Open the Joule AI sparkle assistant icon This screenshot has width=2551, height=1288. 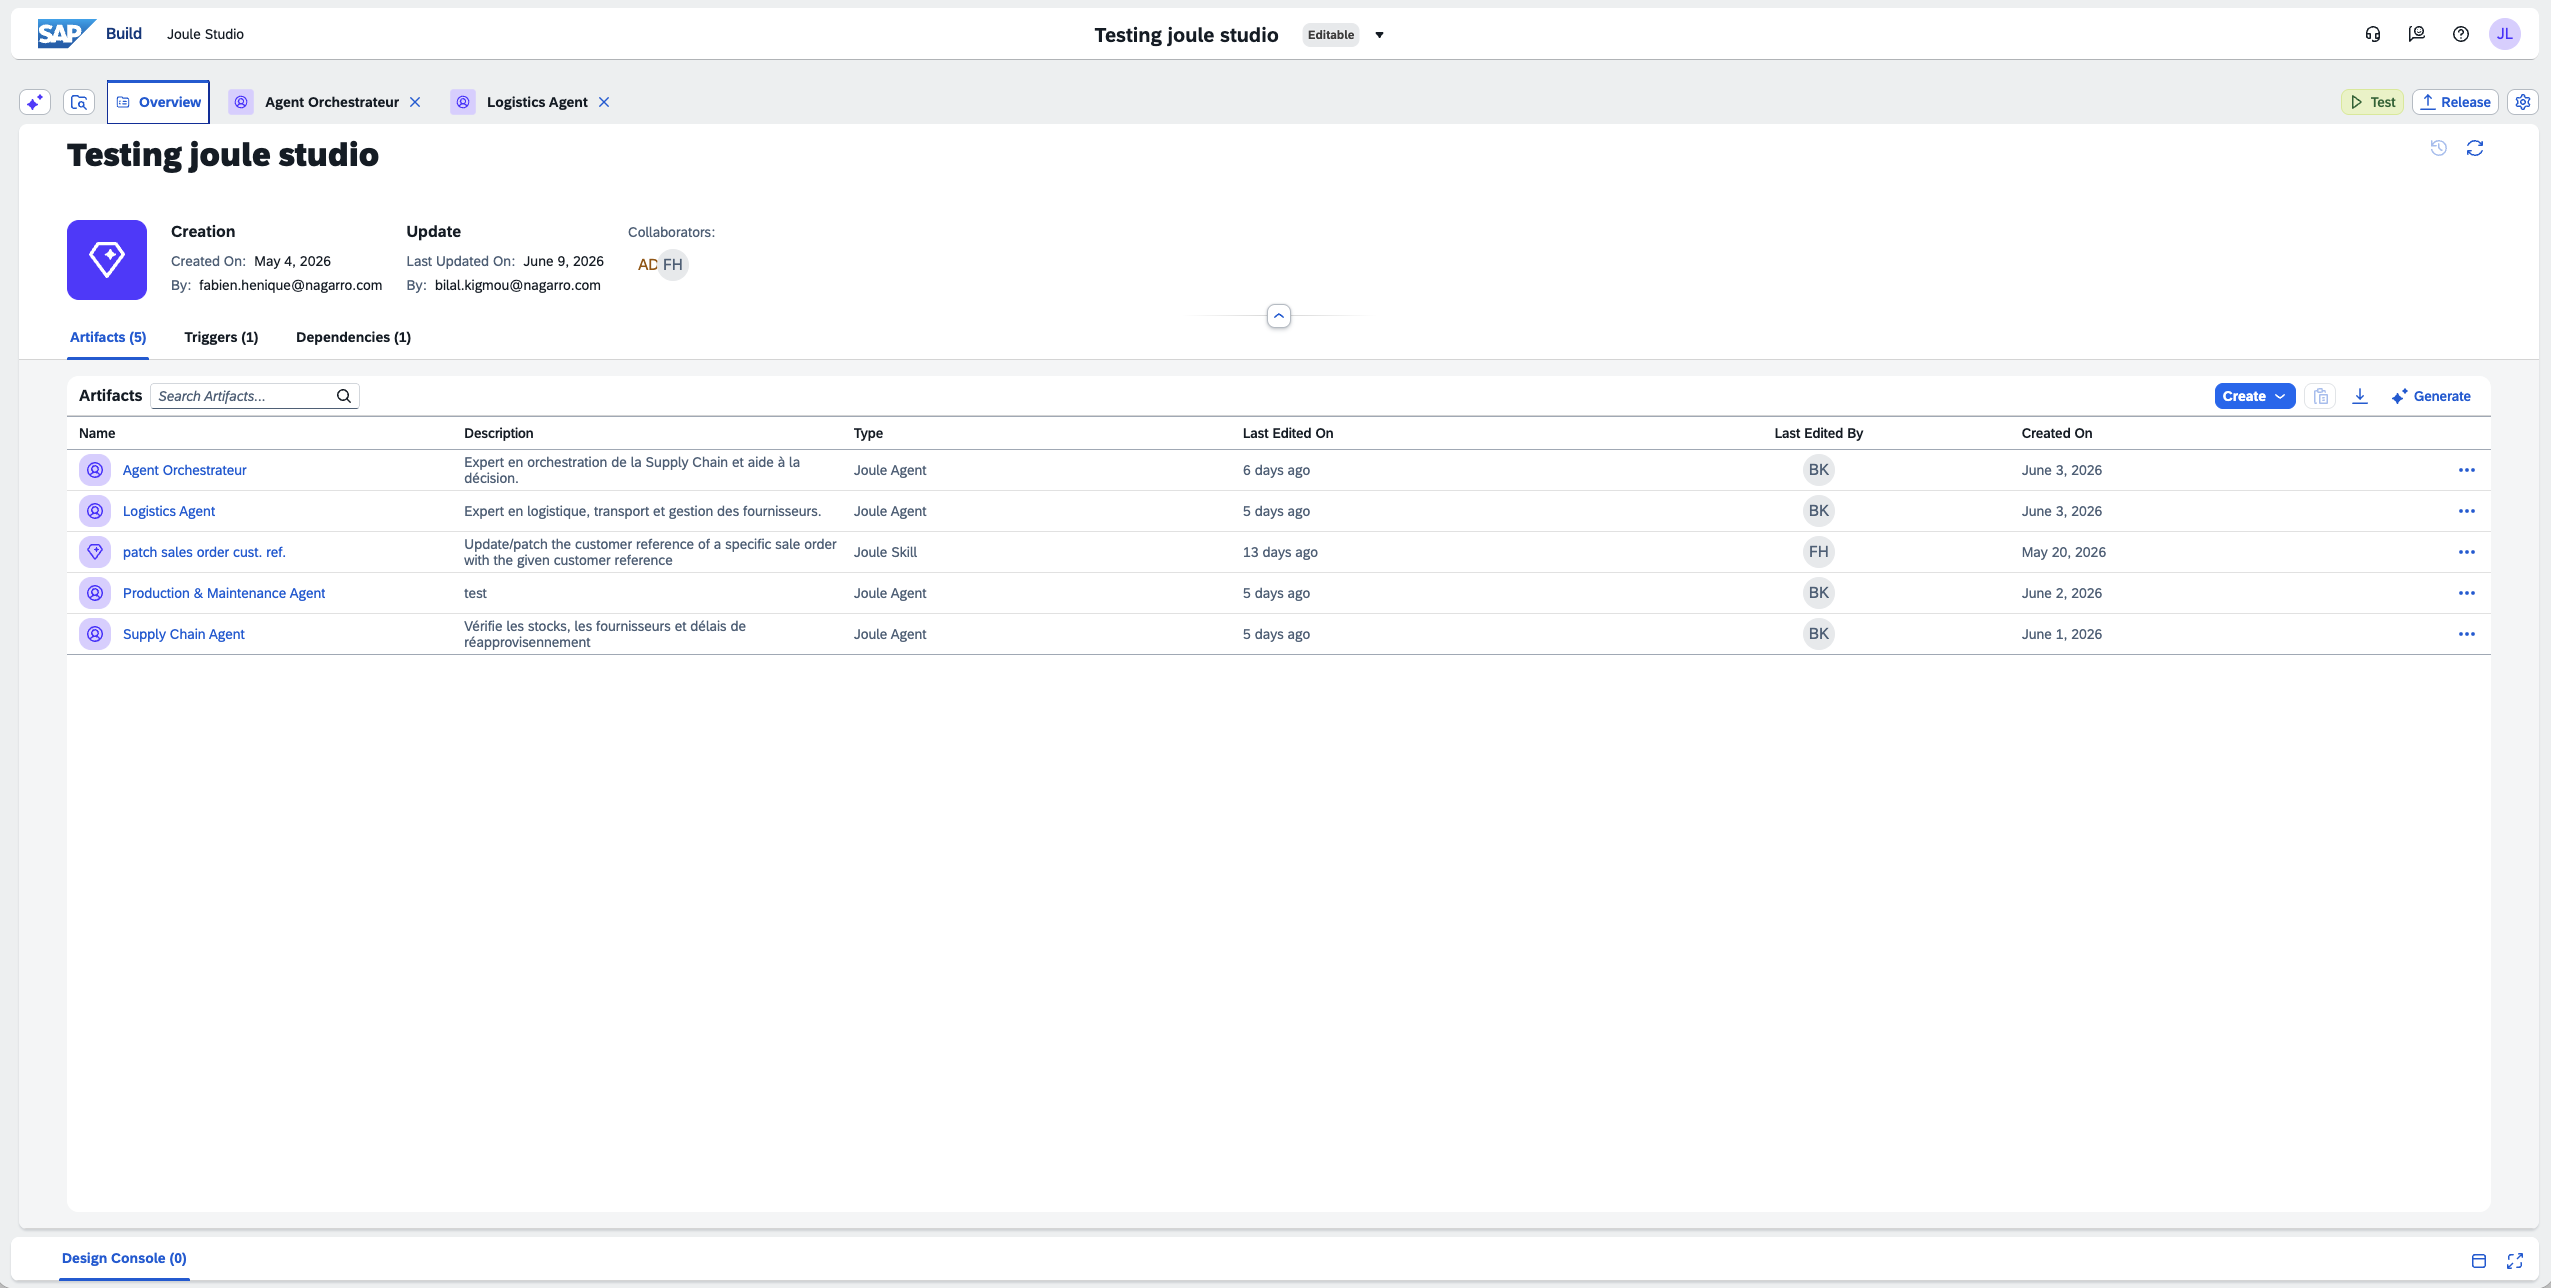point(35,102)
